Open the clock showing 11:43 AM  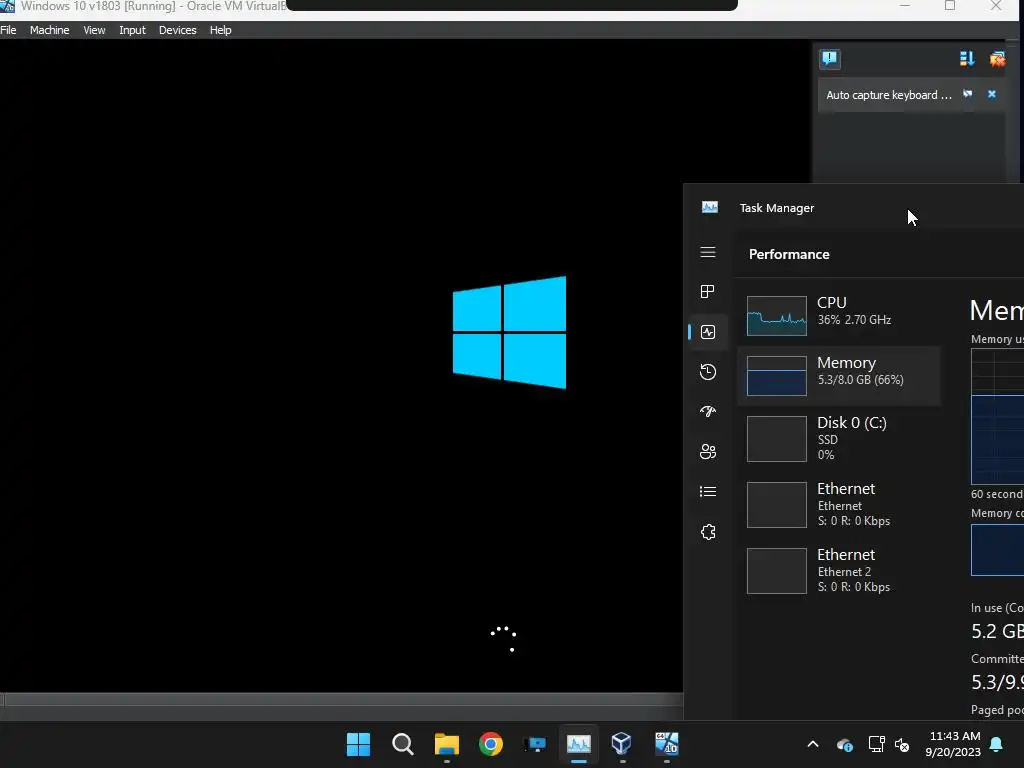[953, 744]
